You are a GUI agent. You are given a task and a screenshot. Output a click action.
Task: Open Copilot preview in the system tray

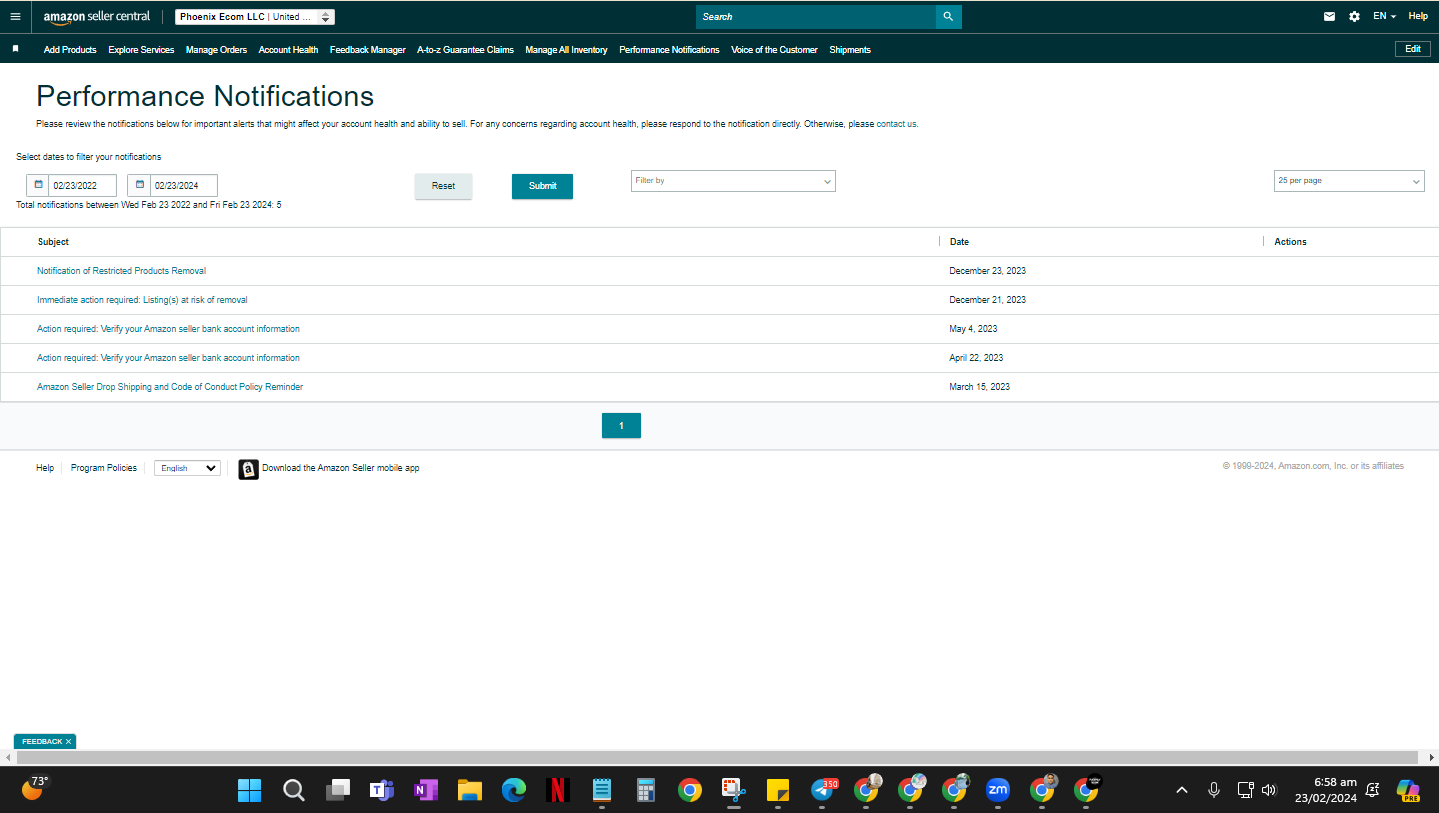coord(1408,790)
